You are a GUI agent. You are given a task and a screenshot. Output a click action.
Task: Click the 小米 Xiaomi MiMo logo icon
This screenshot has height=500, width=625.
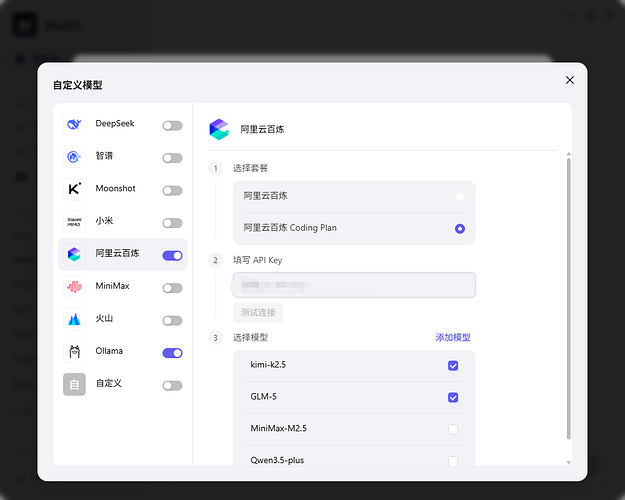click(74, 222)
